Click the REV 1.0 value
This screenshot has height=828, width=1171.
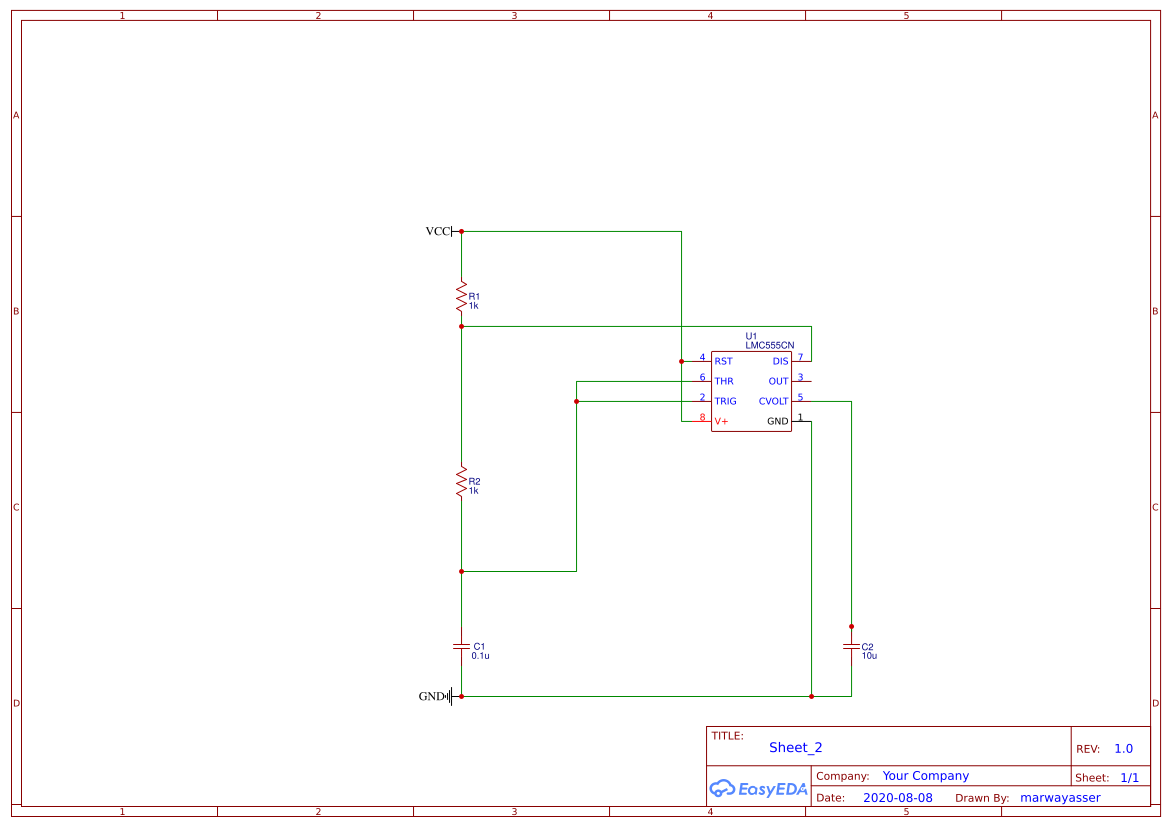[x=1122, y=748]
